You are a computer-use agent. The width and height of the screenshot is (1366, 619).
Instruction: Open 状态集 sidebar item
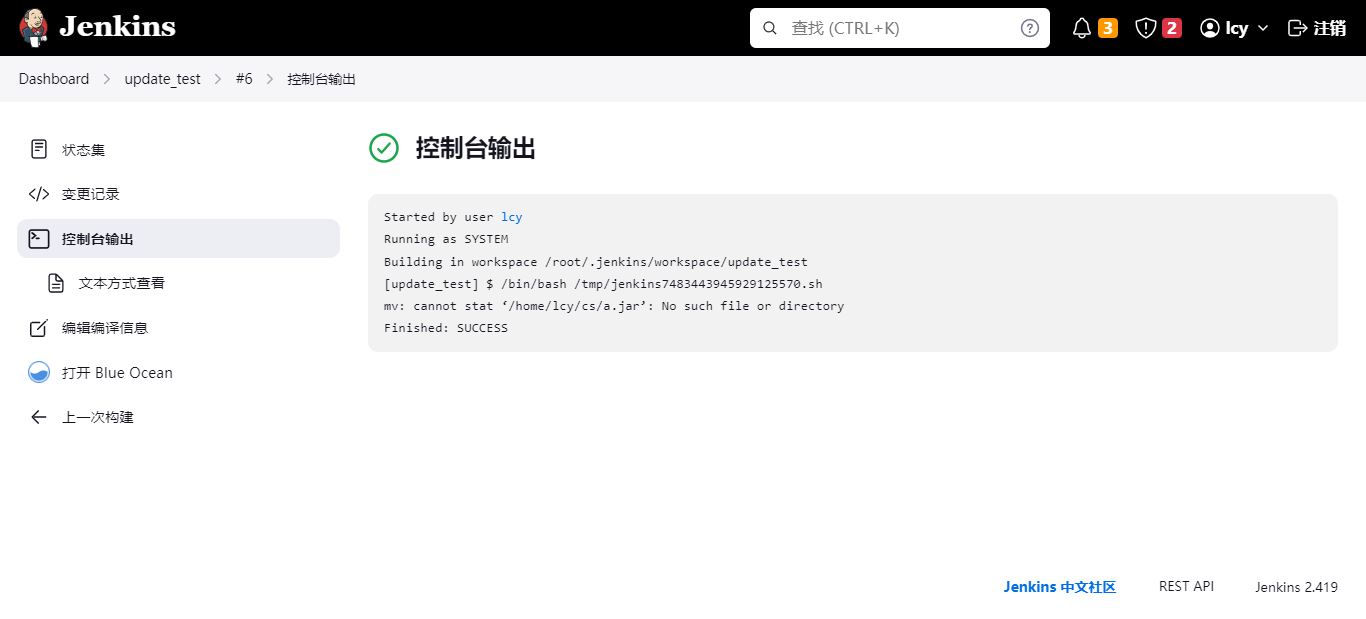(x=178, y=149)
